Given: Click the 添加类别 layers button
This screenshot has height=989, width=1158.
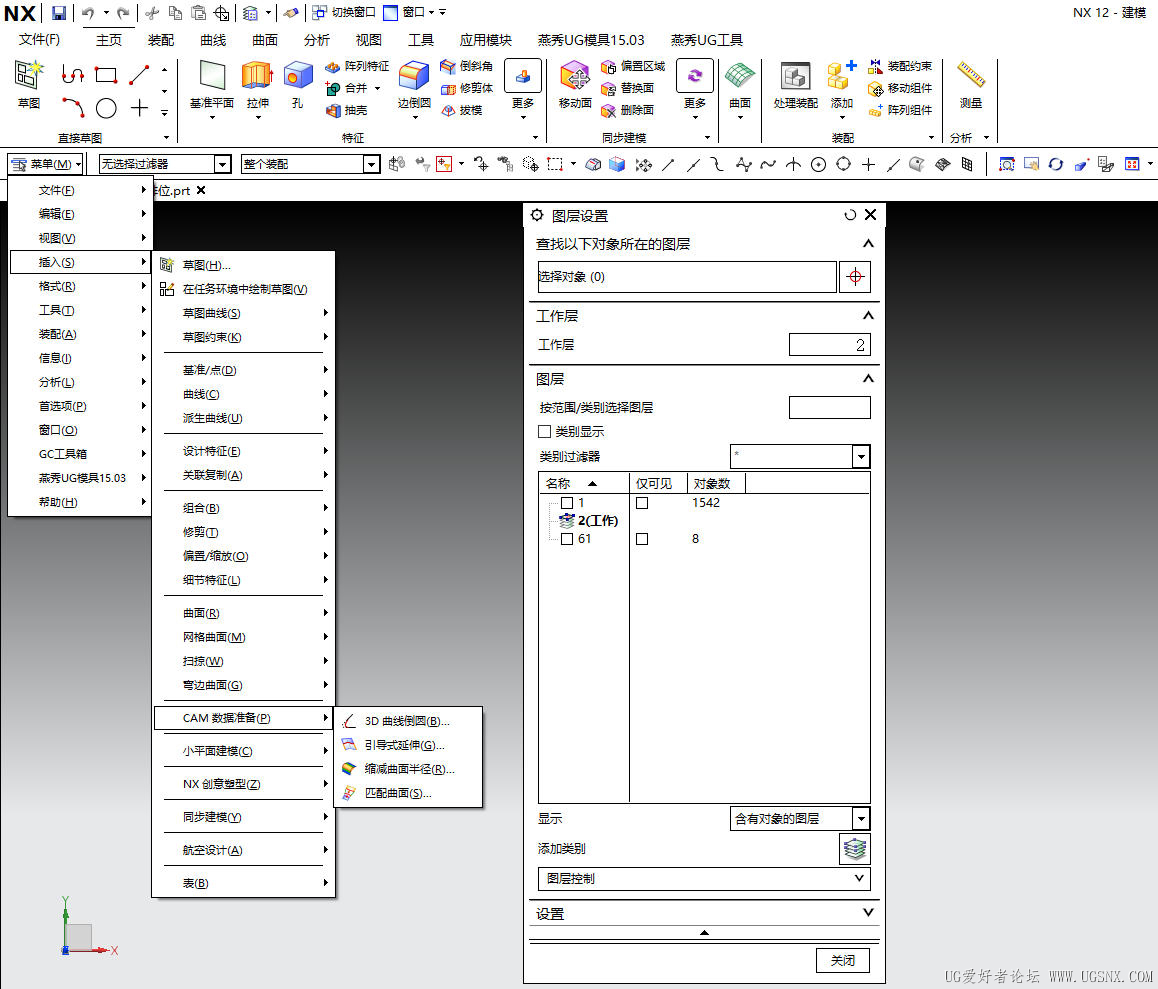Looking at the screenshot, I should click(x=855, y=848).
